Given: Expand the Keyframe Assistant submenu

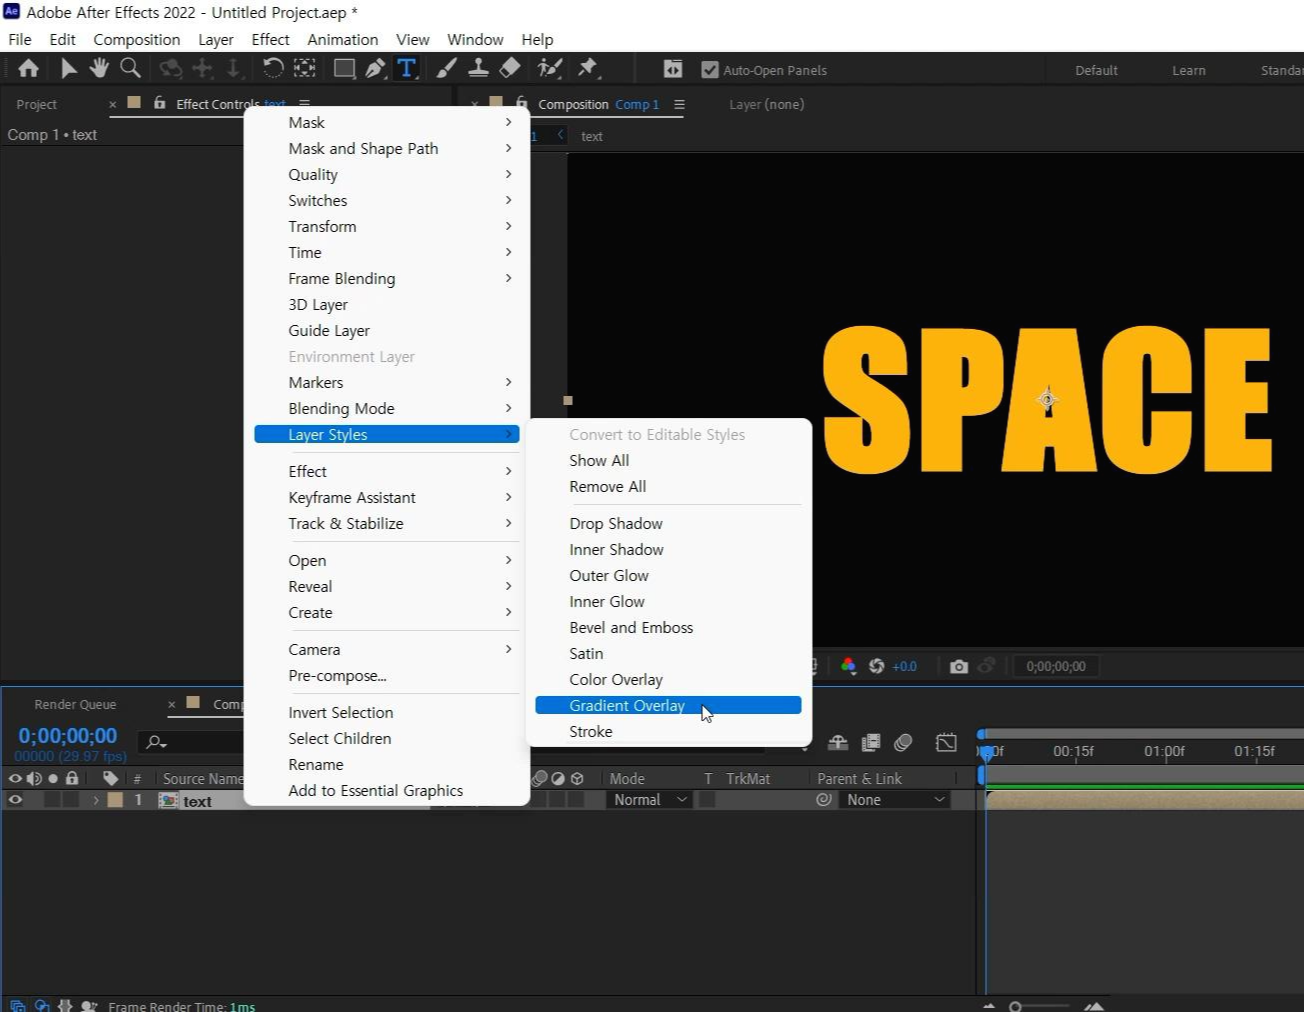Looking at the screenshot, I should pos(387,497).
